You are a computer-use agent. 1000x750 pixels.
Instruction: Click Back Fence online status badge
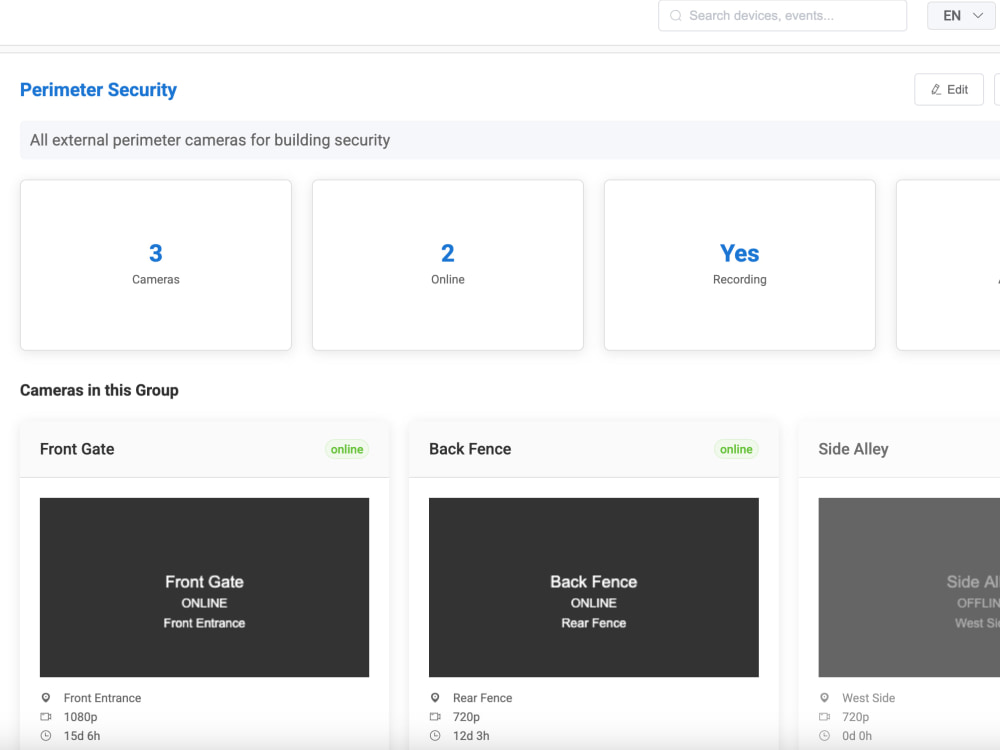pyautogui.click(x=736, y=449)
